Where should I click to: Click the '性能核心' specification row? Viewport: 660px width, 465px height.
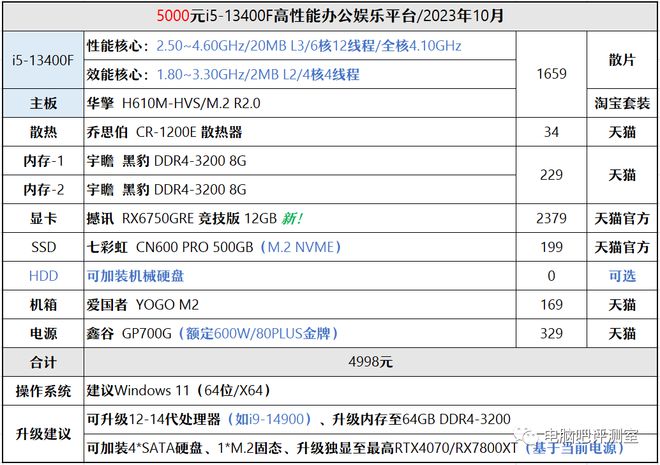300,45
